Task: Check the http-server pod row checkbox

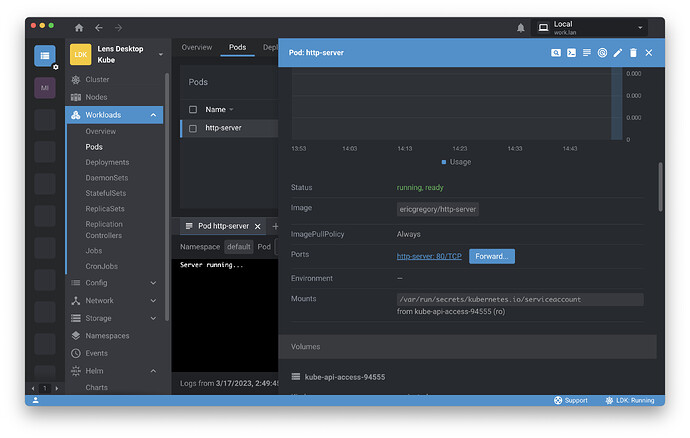Action: (193, 128)
